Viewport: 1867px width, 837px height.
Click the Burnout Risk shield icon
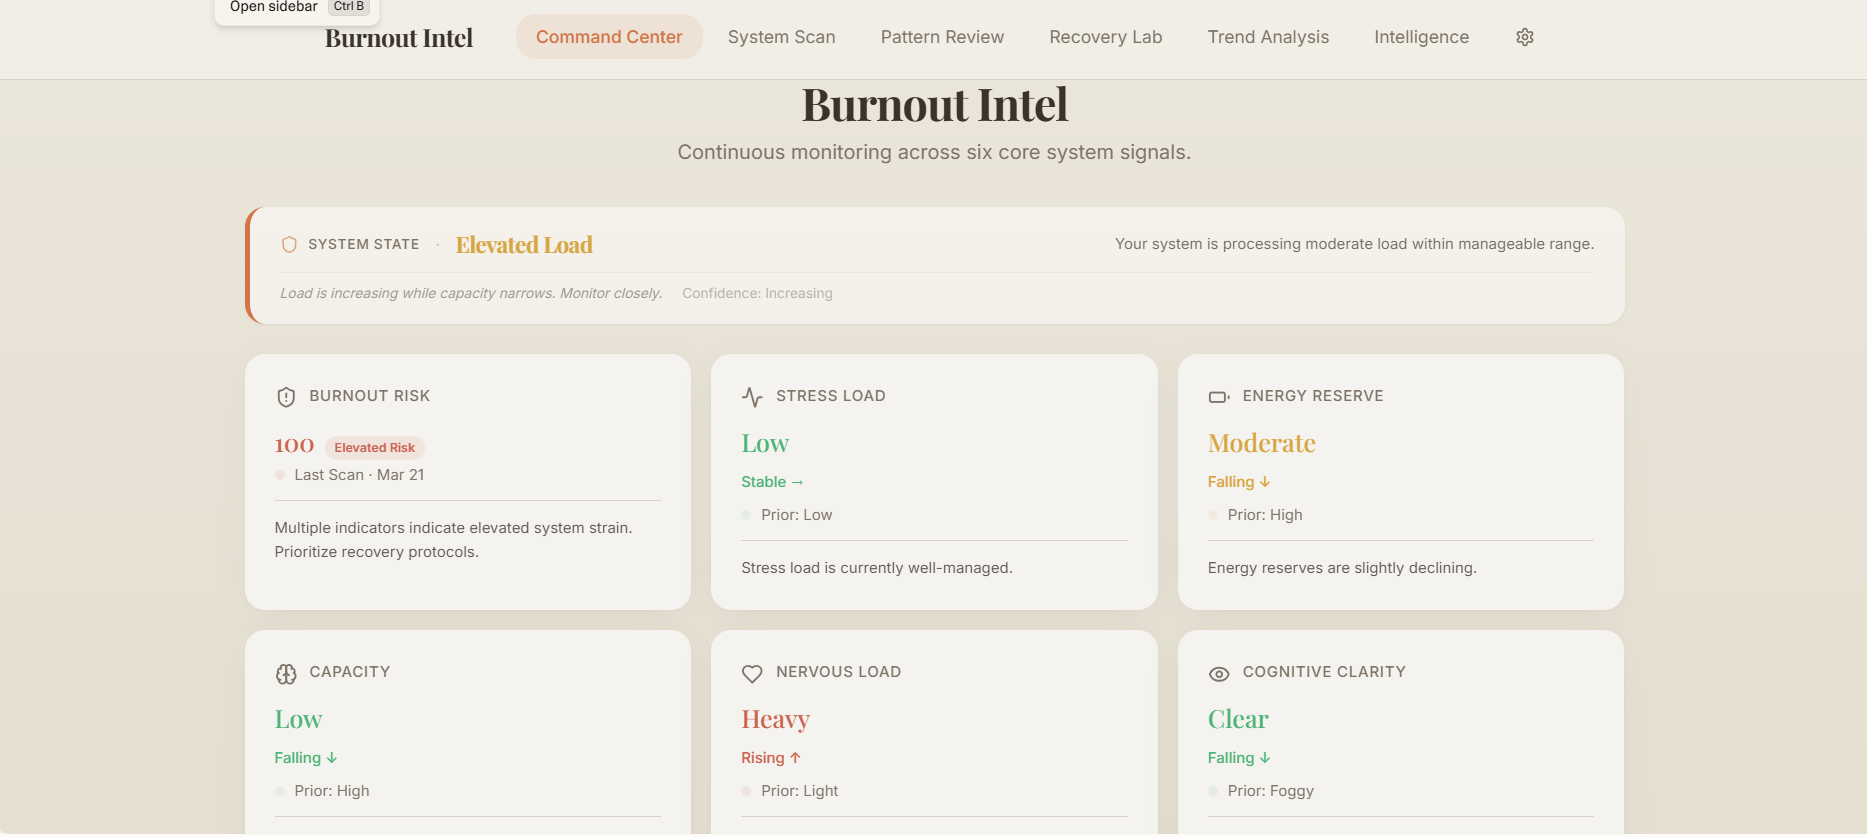[286, 397]
